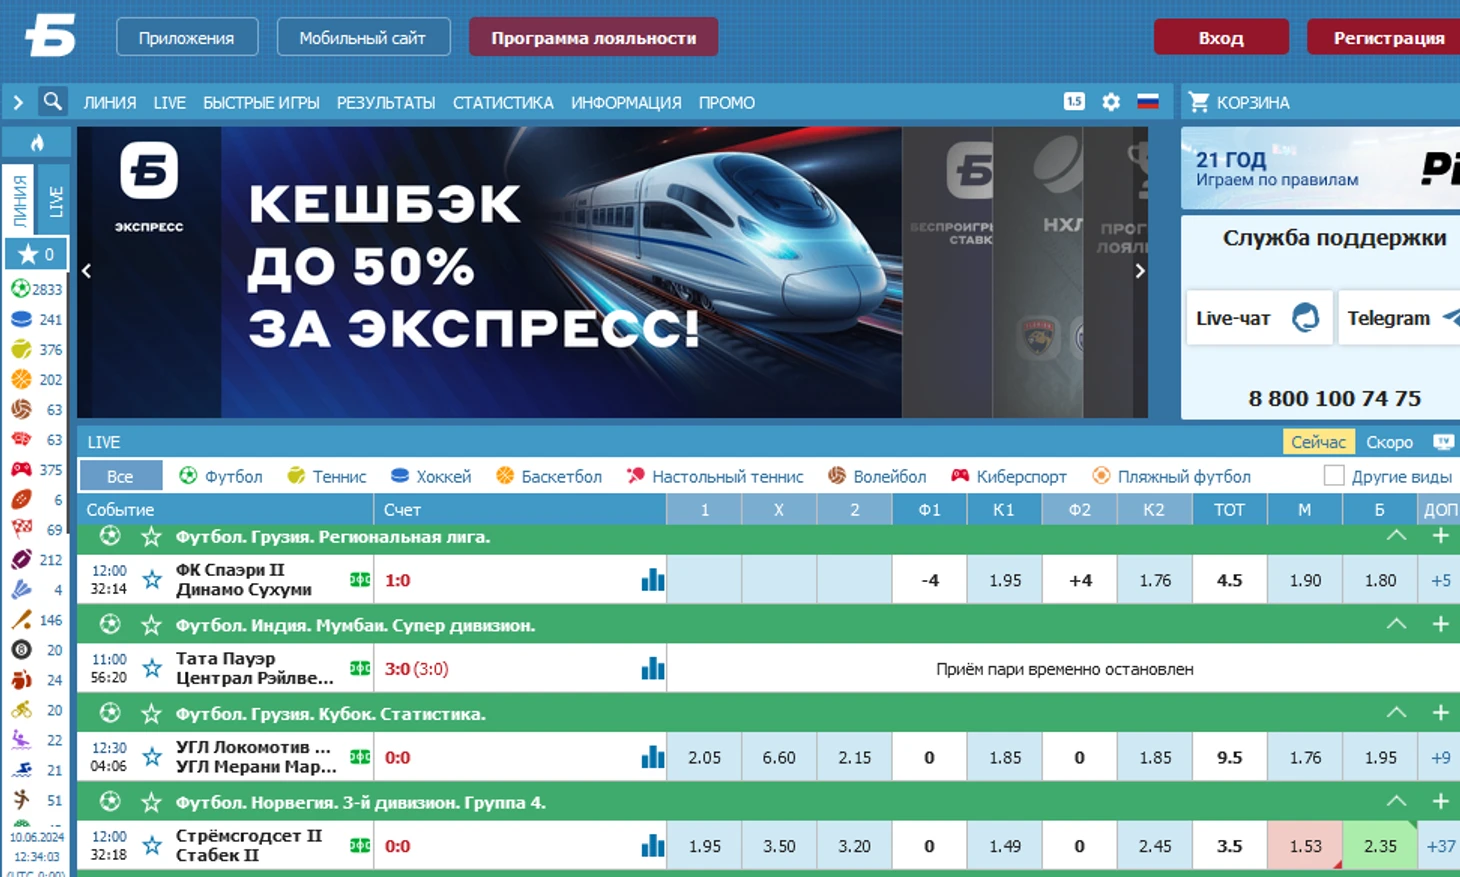Expand the left sidebar arrow
The image size is (1460, 877).
point(18,102)
